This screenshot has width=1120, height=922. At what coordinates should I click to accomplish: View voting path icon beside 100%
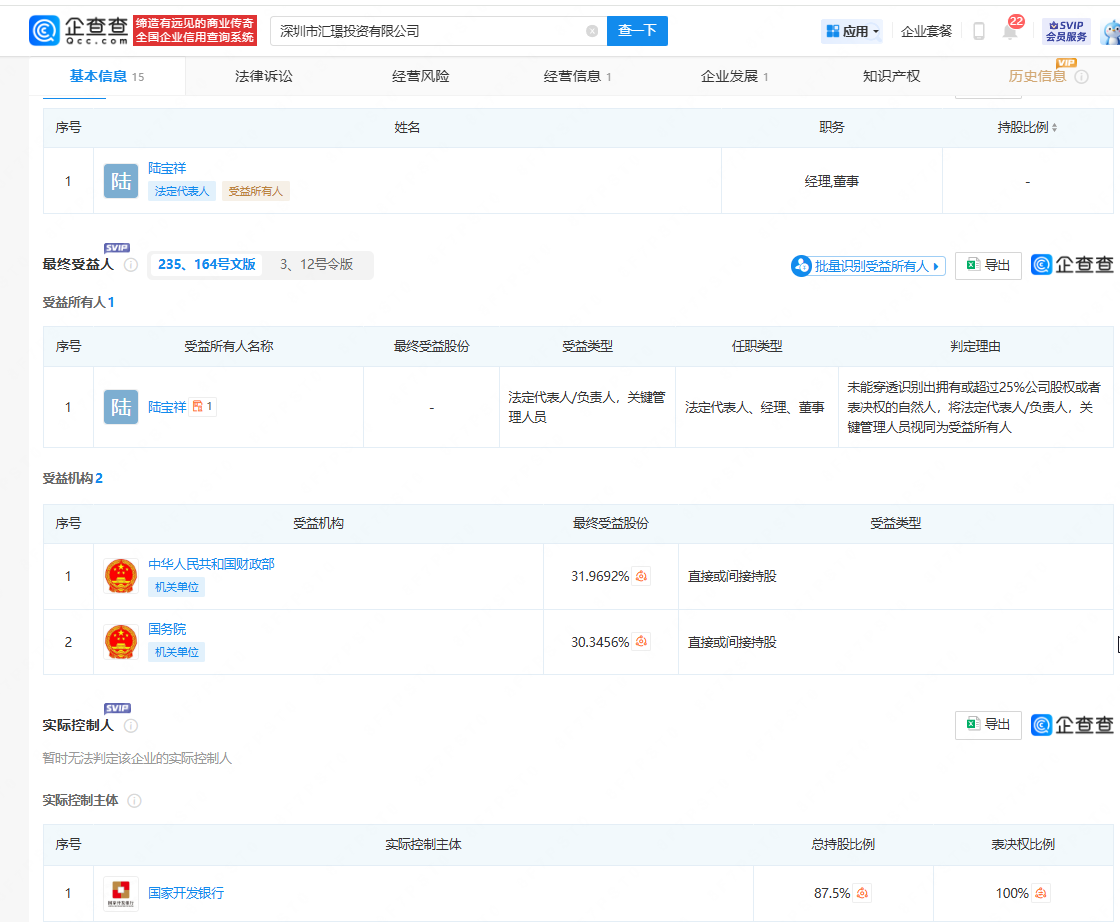[1041, 893]
